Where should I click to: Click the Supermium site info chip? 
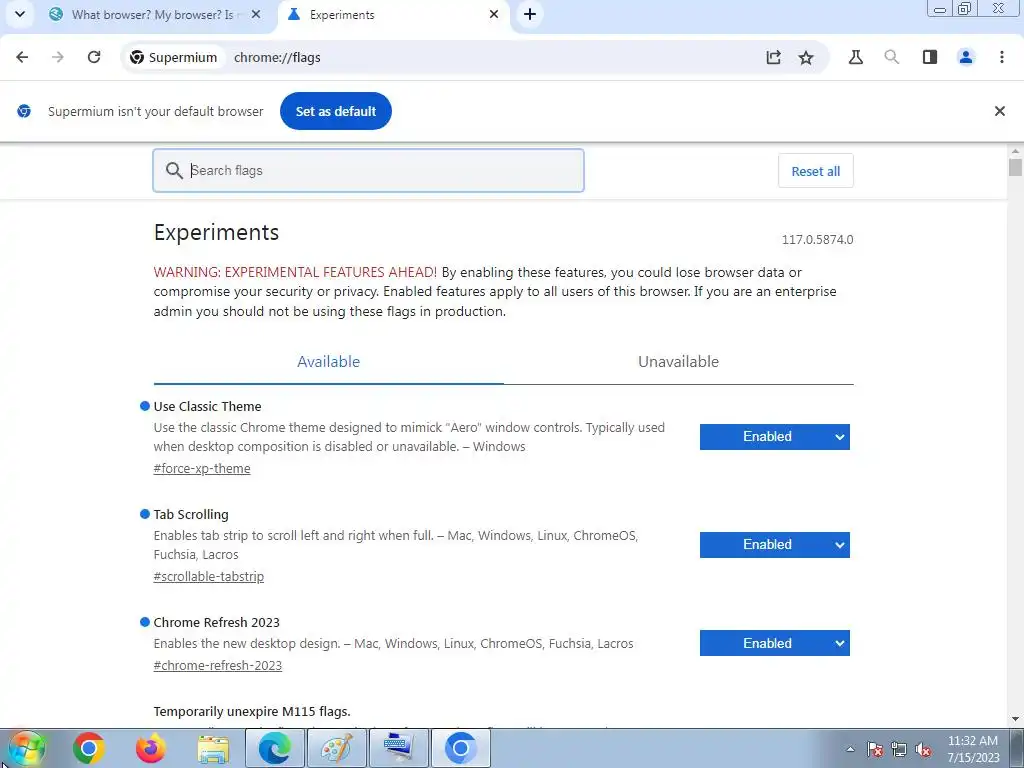click(174, 57)
